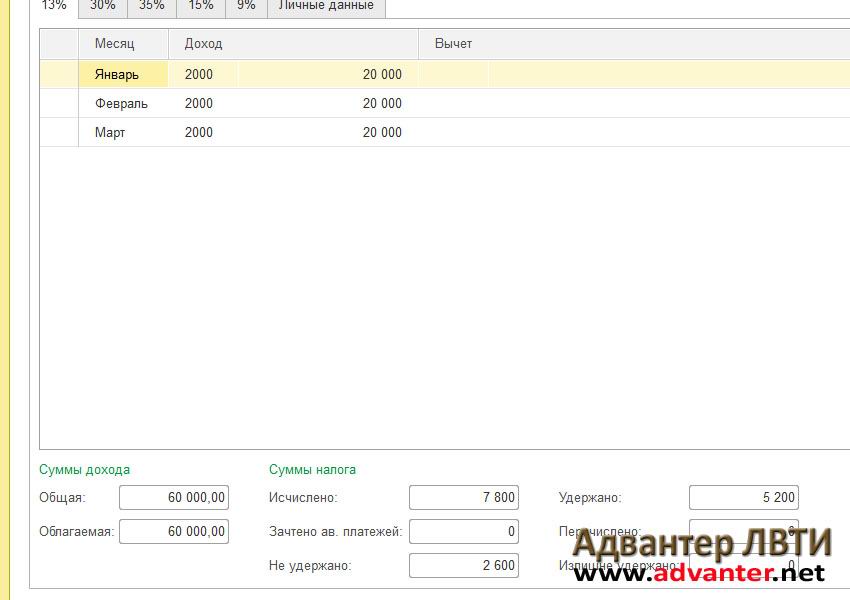This screenshot has width=850, height=600.
Task: Click the Доход column header
Action: pos(293,44)
